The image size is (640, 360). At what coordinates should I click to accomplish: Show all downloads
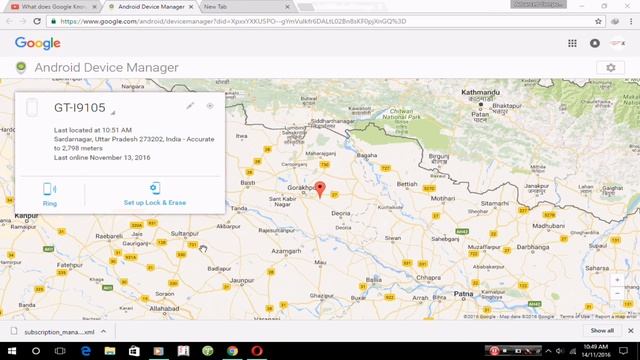coord(602,331)
